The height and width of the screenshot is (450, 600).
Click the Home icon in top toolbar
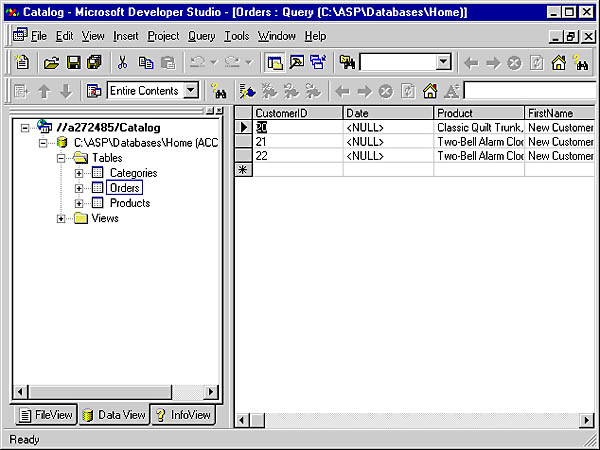tap(558, 62)
